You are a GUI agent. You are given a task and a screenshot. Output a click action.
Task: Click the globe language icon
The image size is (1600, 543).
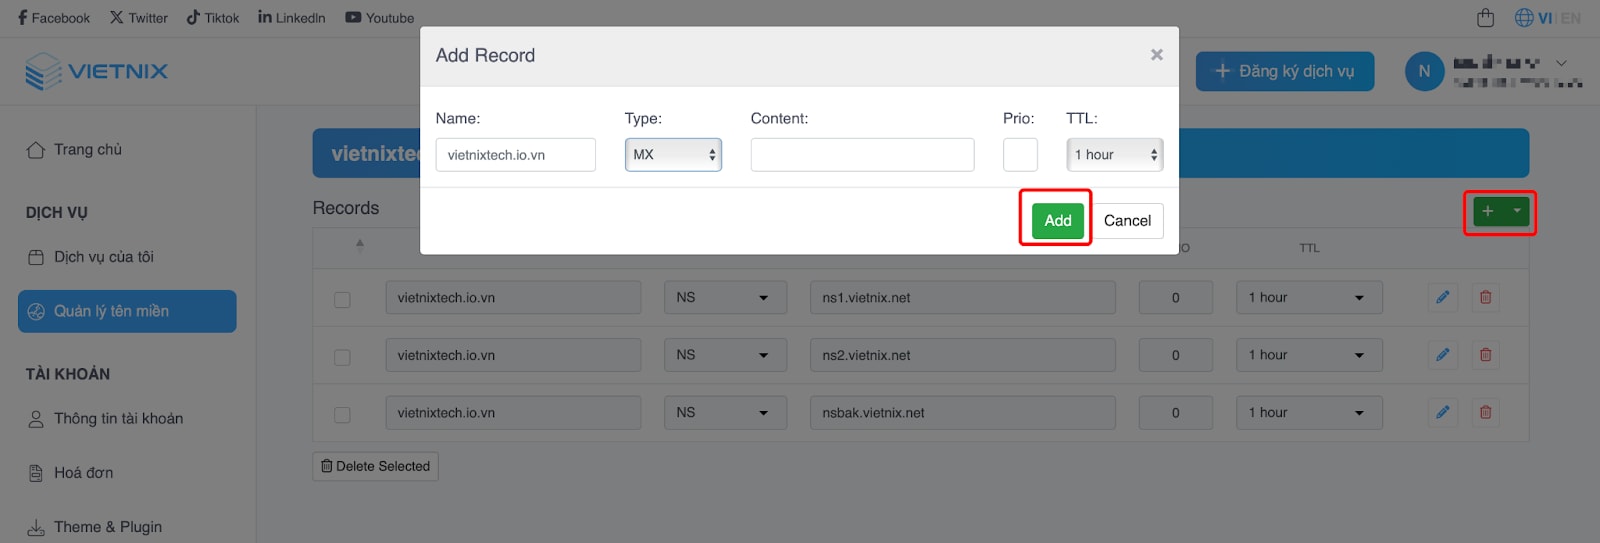pyautogui.click(x=1523, y=18)
